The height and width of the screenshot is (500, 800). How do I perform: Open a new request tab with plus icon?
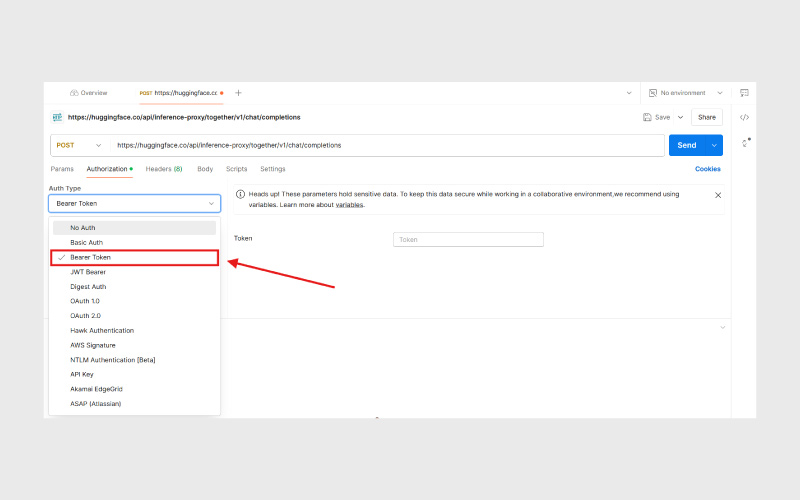[238, 93]
